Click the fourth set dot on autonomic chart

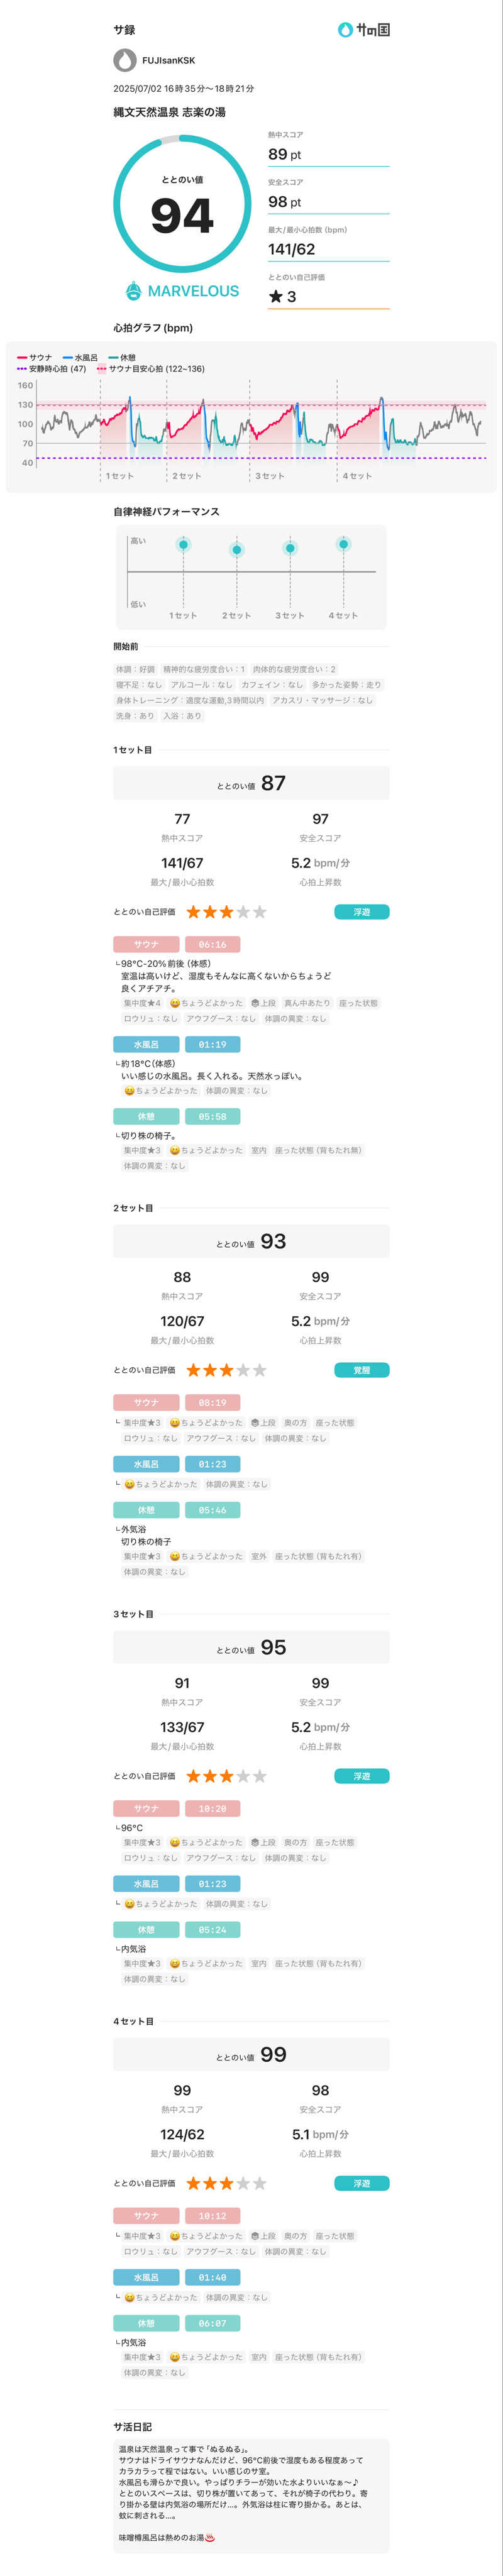[343, 545]
